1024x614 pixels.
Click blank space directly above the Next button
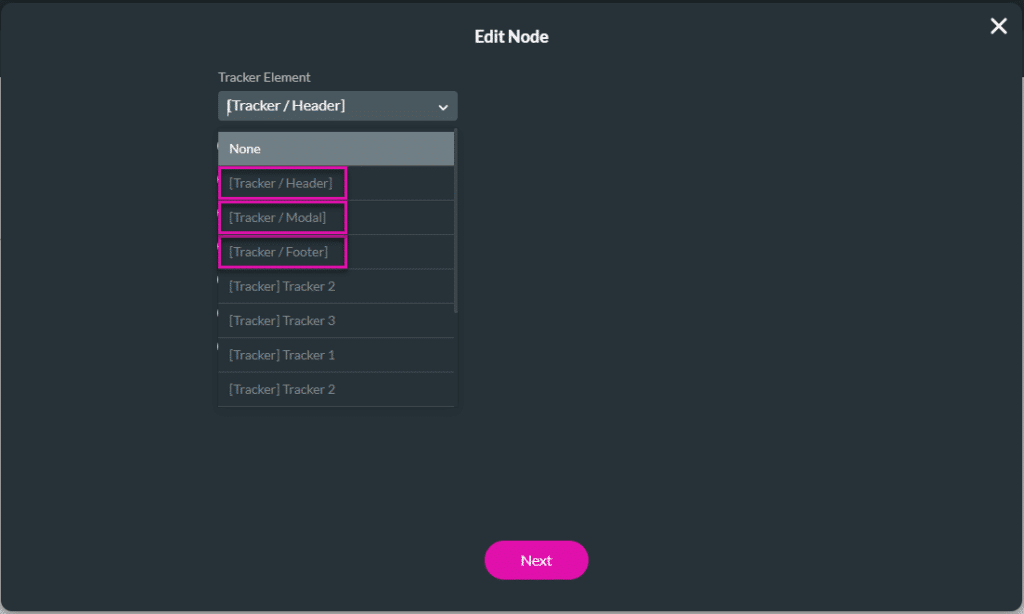[x=536, y=490]
